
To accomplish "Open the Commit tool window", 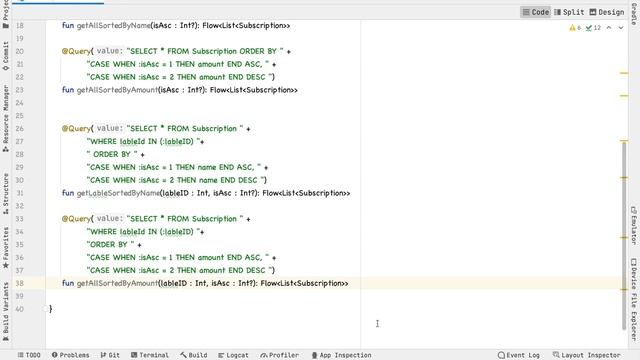I will pyautogui.click(x=5, y=56).
